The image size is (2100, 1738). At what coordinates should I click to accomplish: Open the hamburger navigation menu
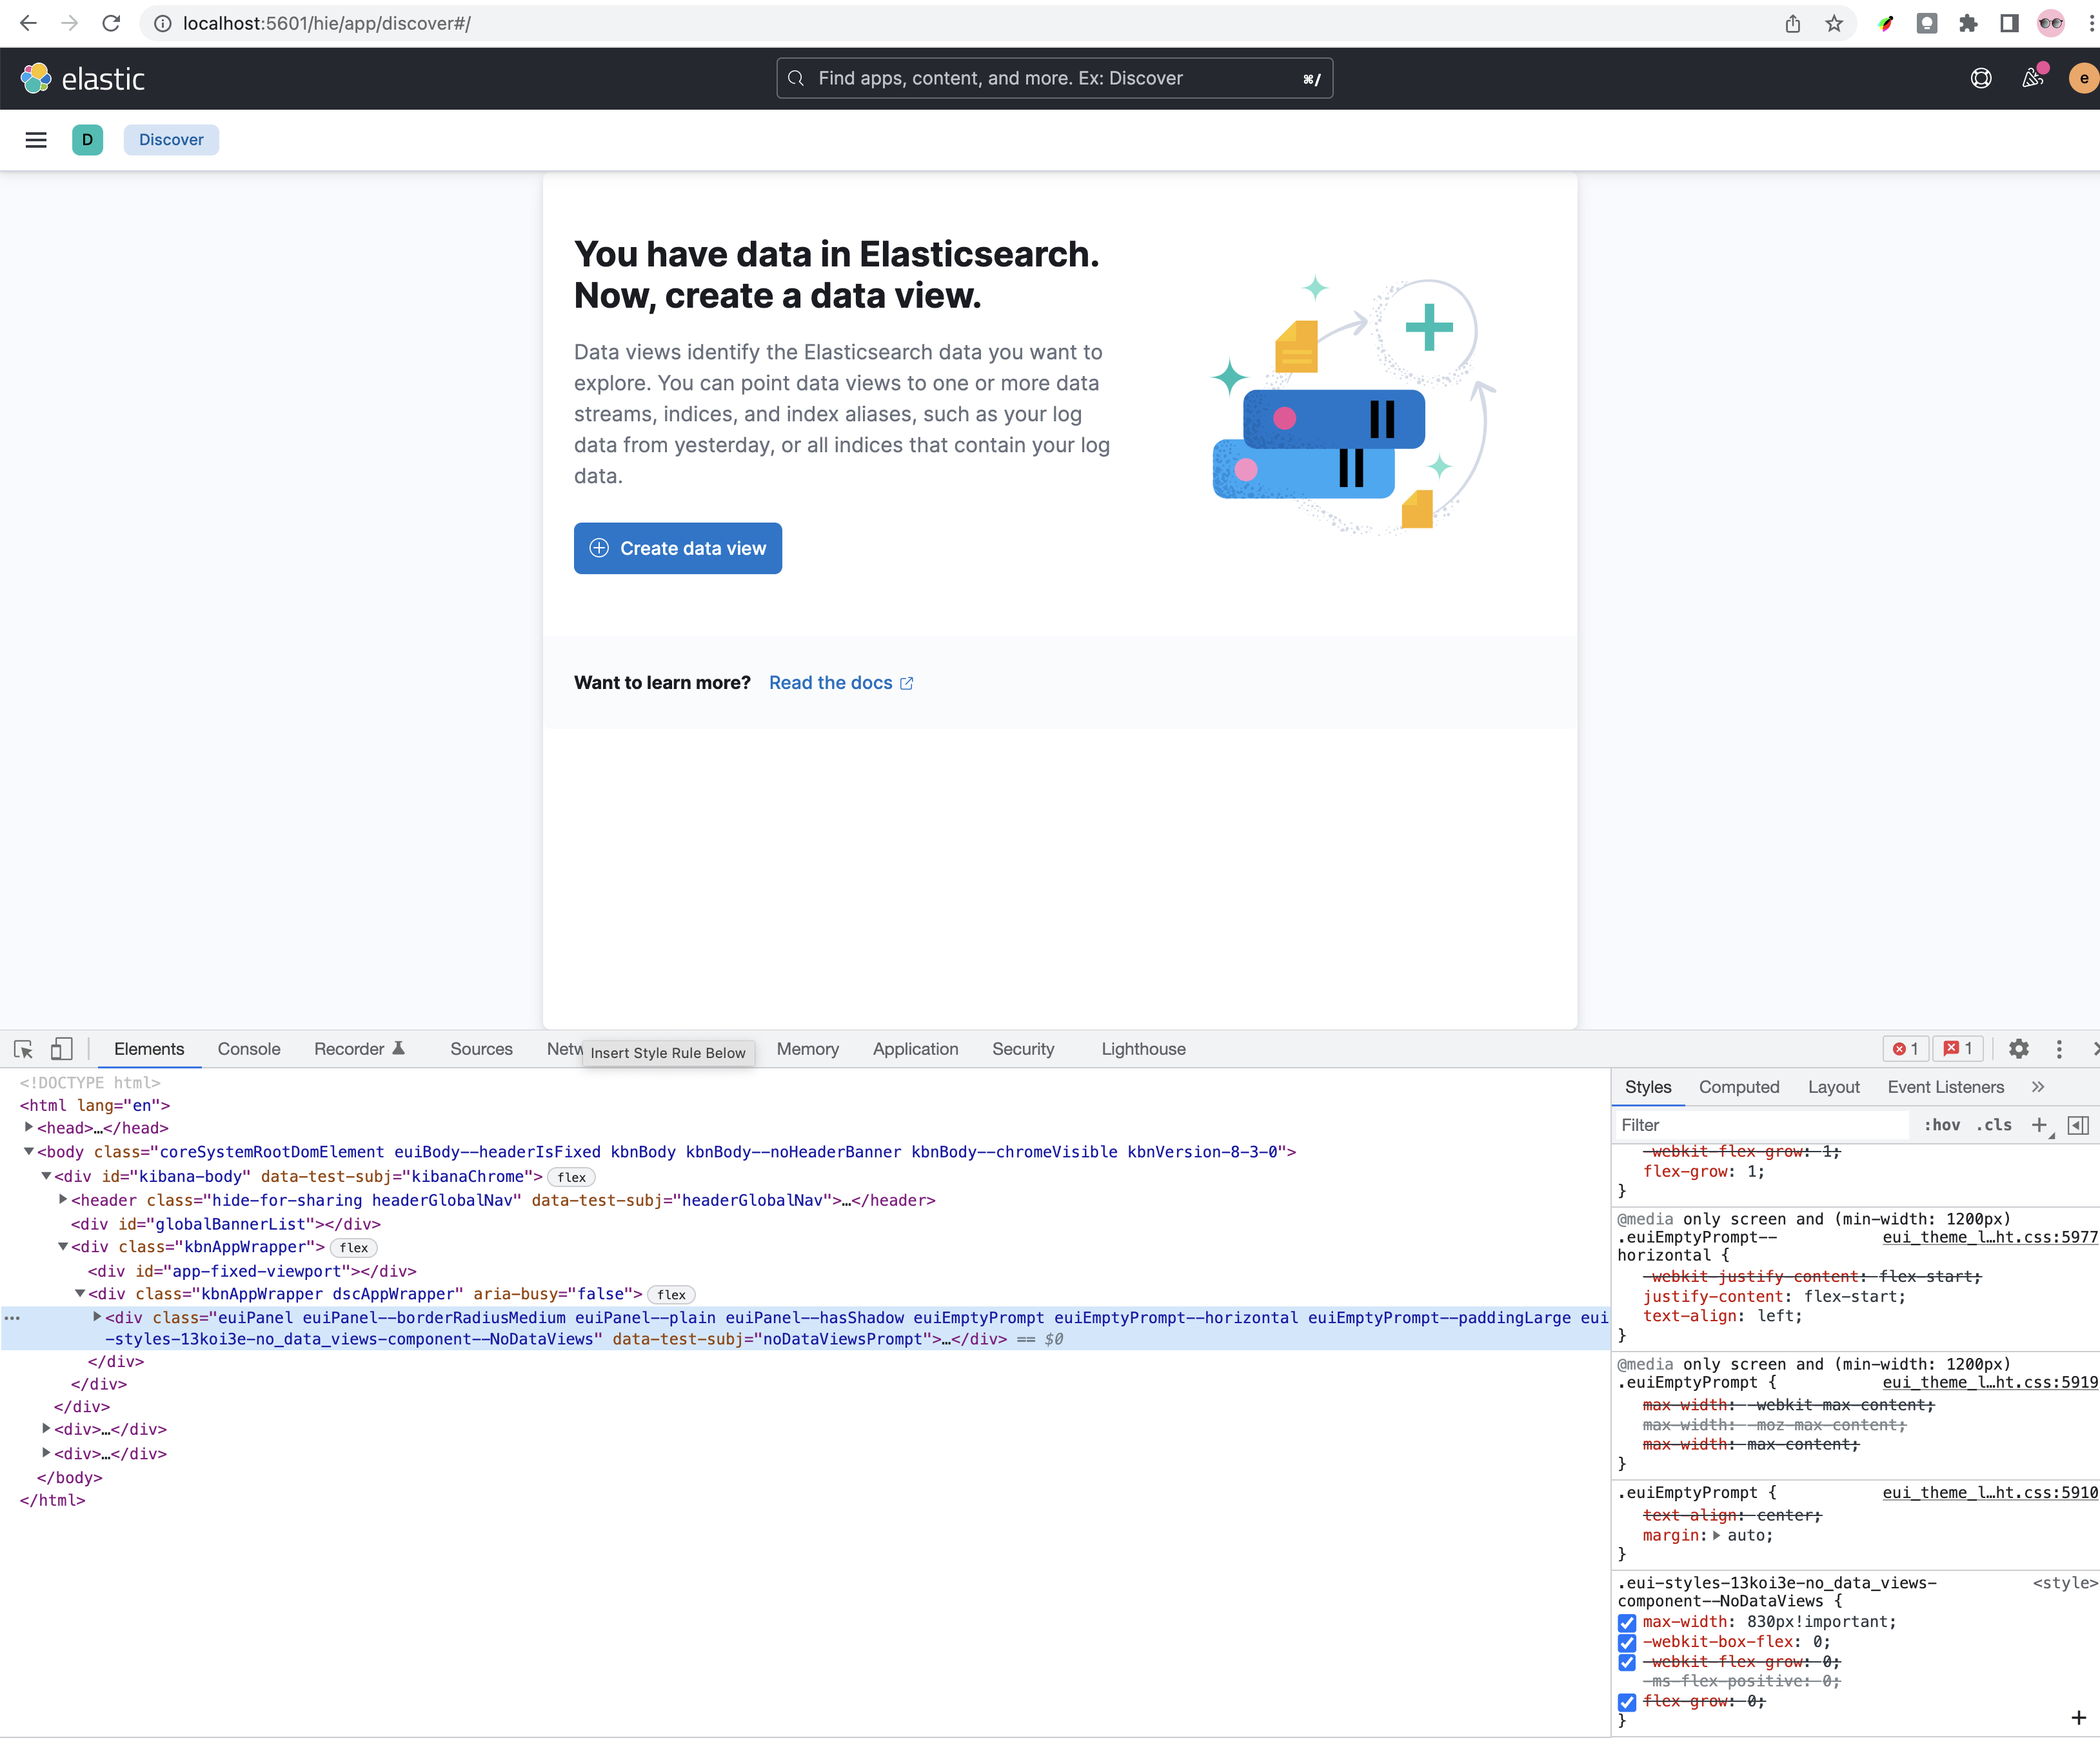36,140
